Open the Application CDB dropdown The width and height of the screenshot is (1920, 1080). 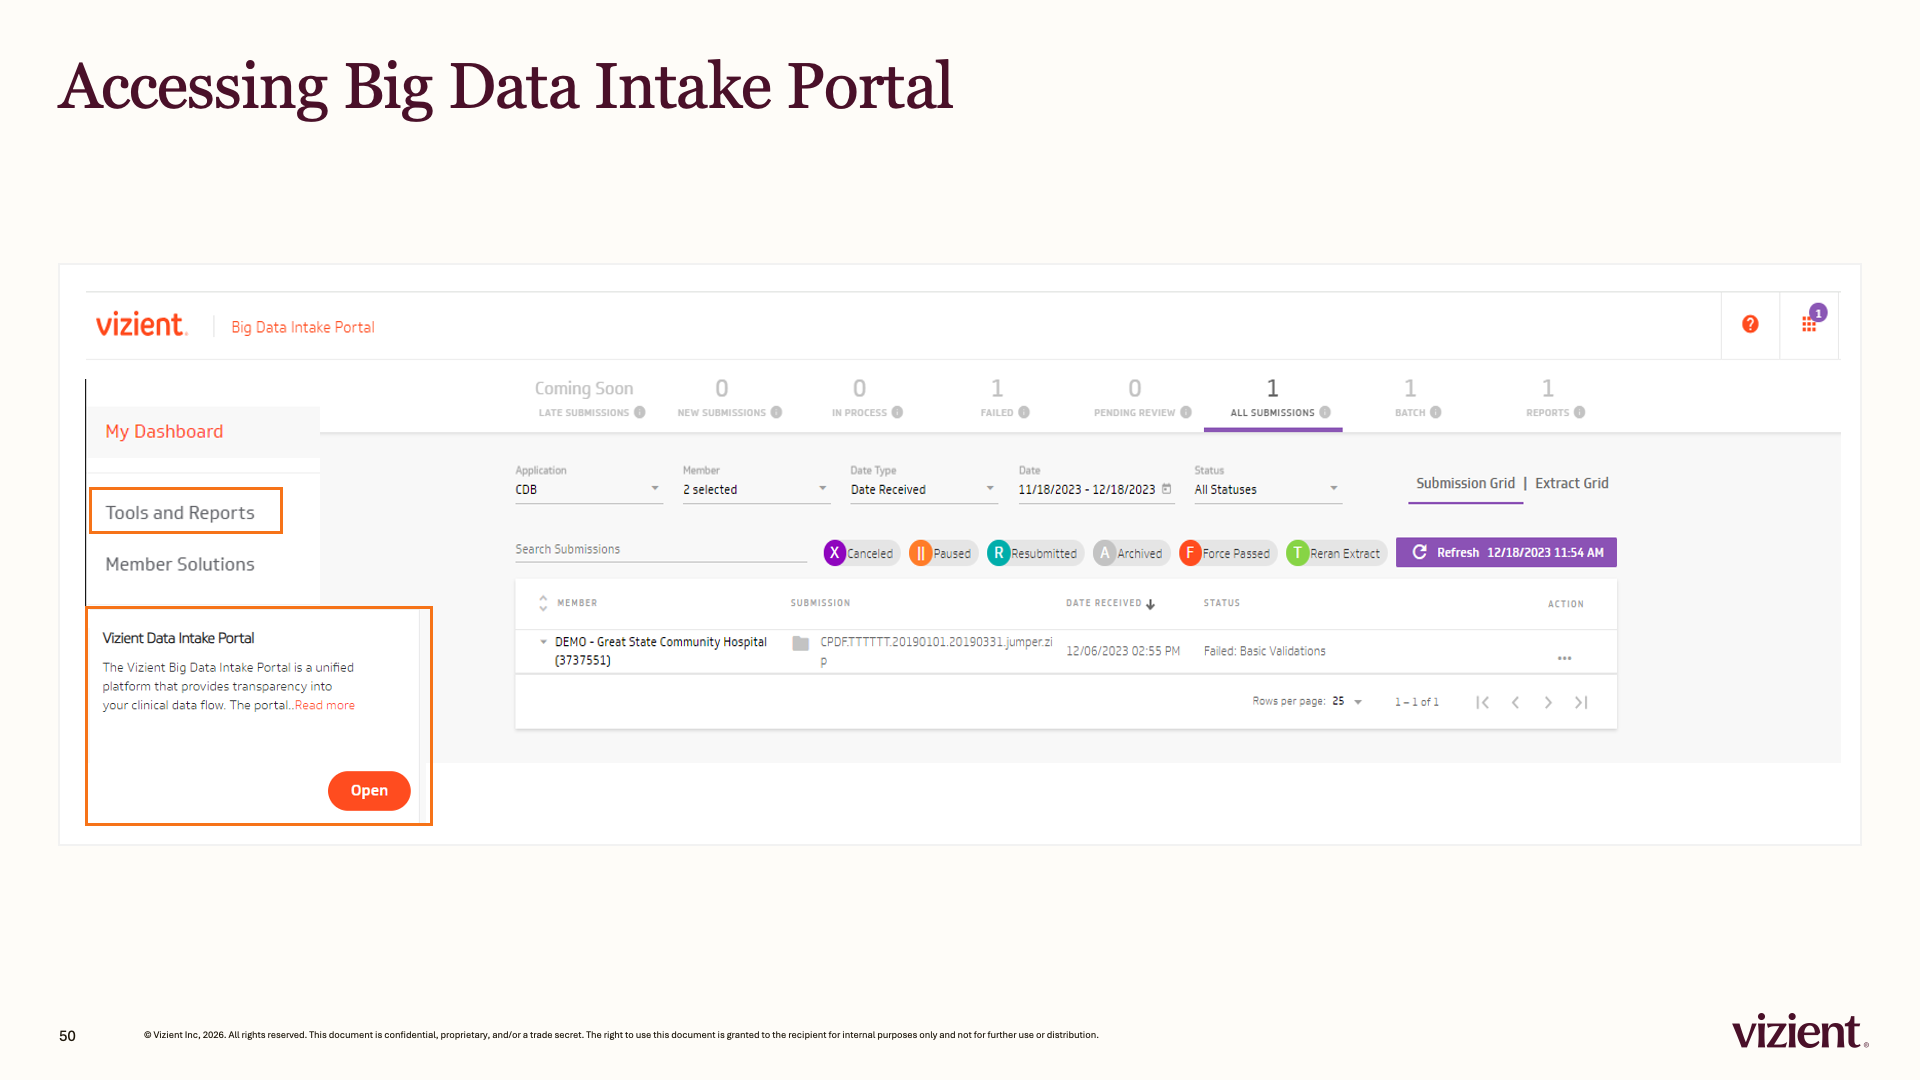click(588, 490)
